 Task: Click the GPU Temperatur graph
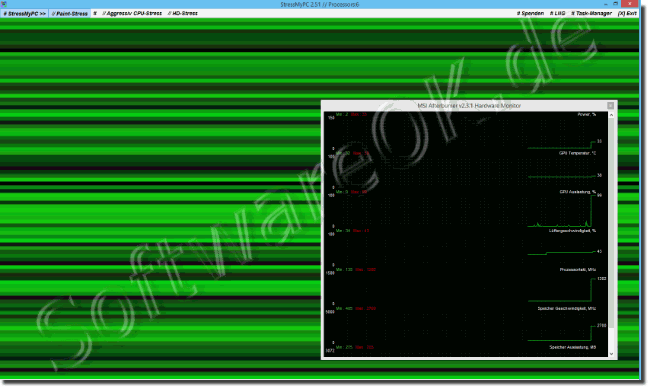pos(466,170)
